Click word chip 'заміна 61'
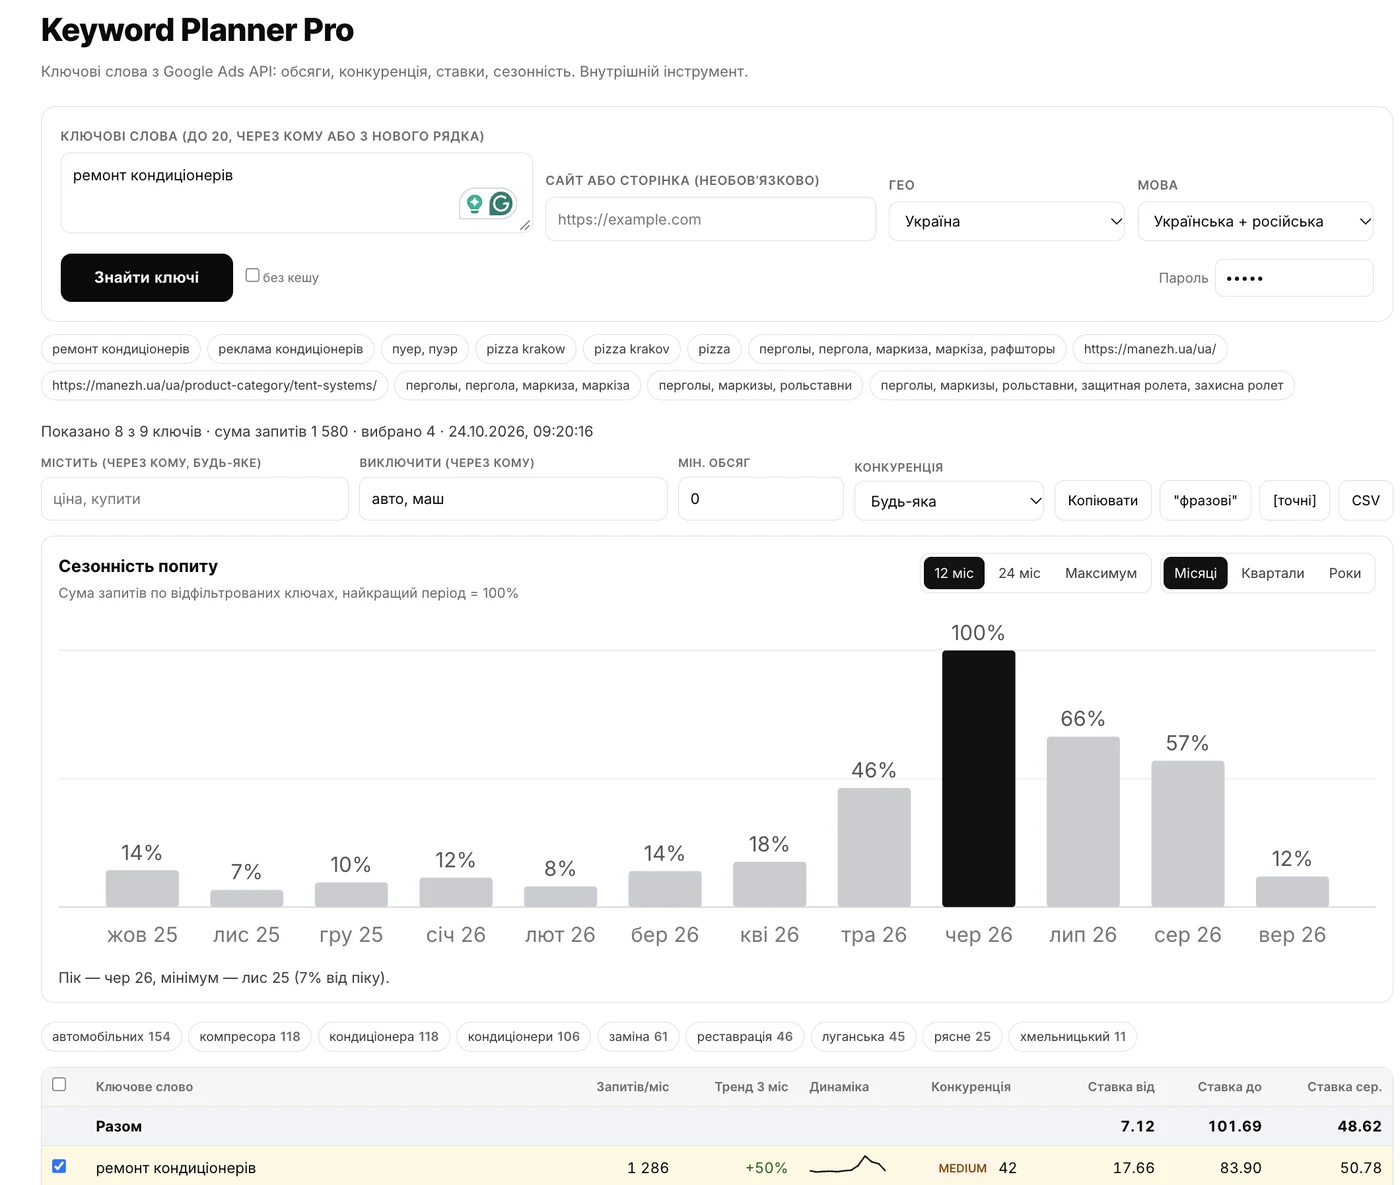The image size is (1400, 1185). [638, 1037]
